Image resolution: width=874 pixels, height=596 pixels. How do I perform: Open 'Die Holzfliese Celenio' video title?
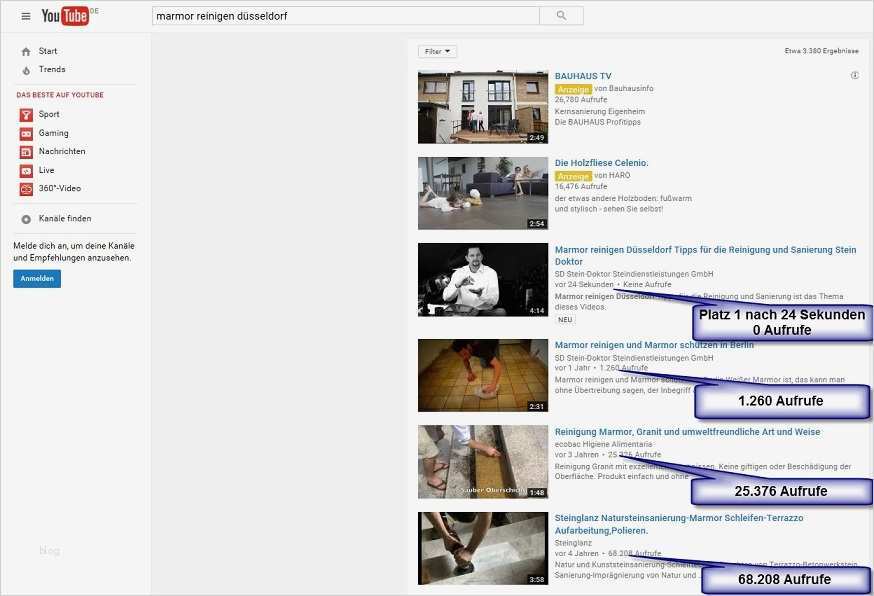tap(601, 163)
